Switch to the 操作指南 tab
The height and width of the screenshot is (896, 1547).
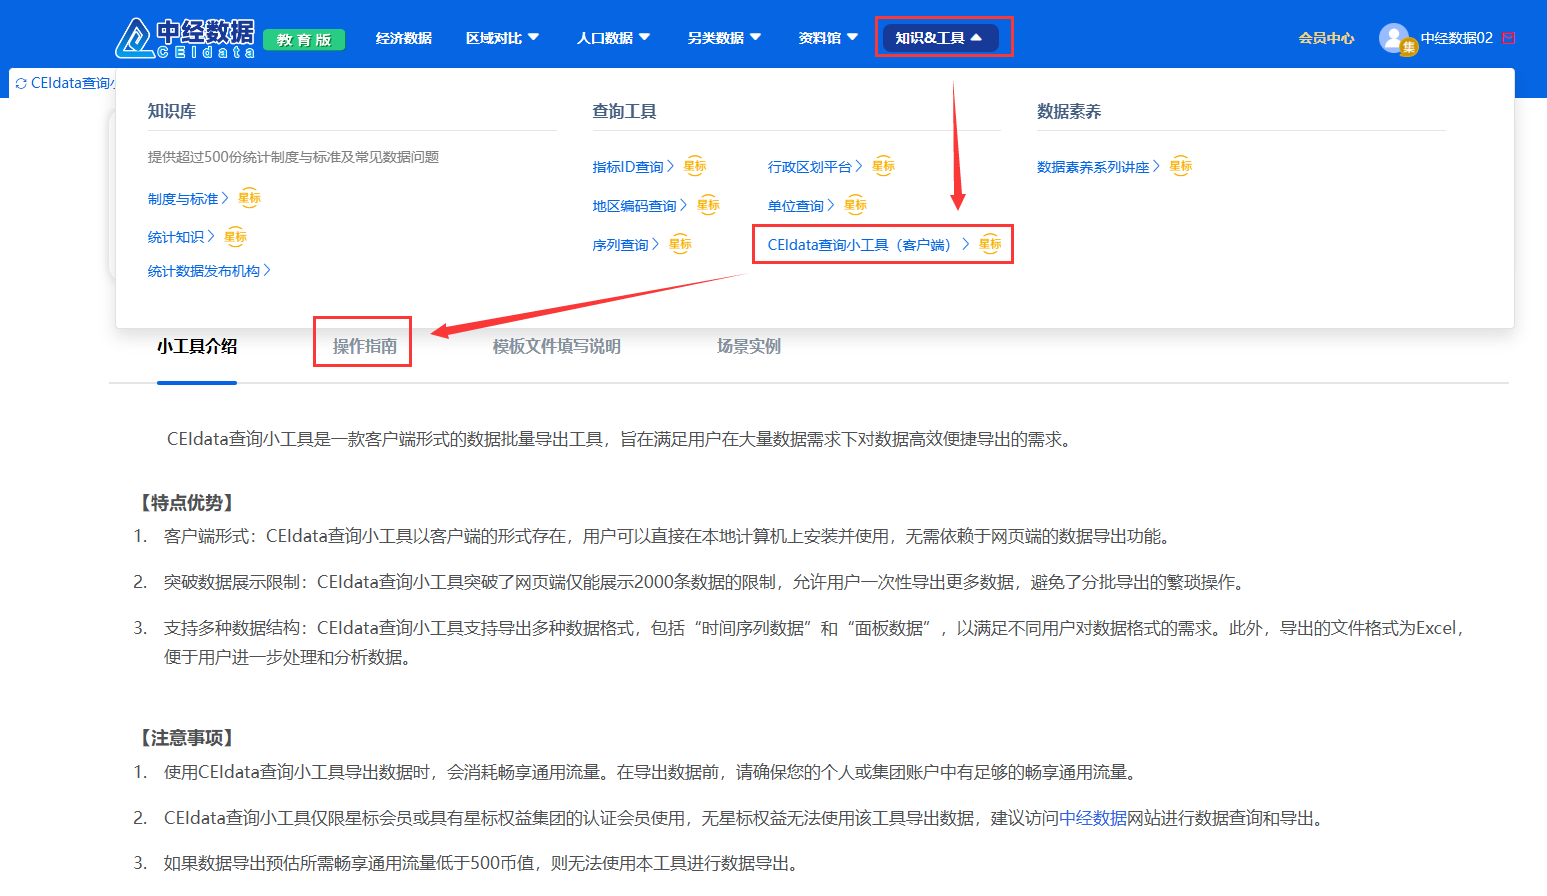(x=364, y=346)
